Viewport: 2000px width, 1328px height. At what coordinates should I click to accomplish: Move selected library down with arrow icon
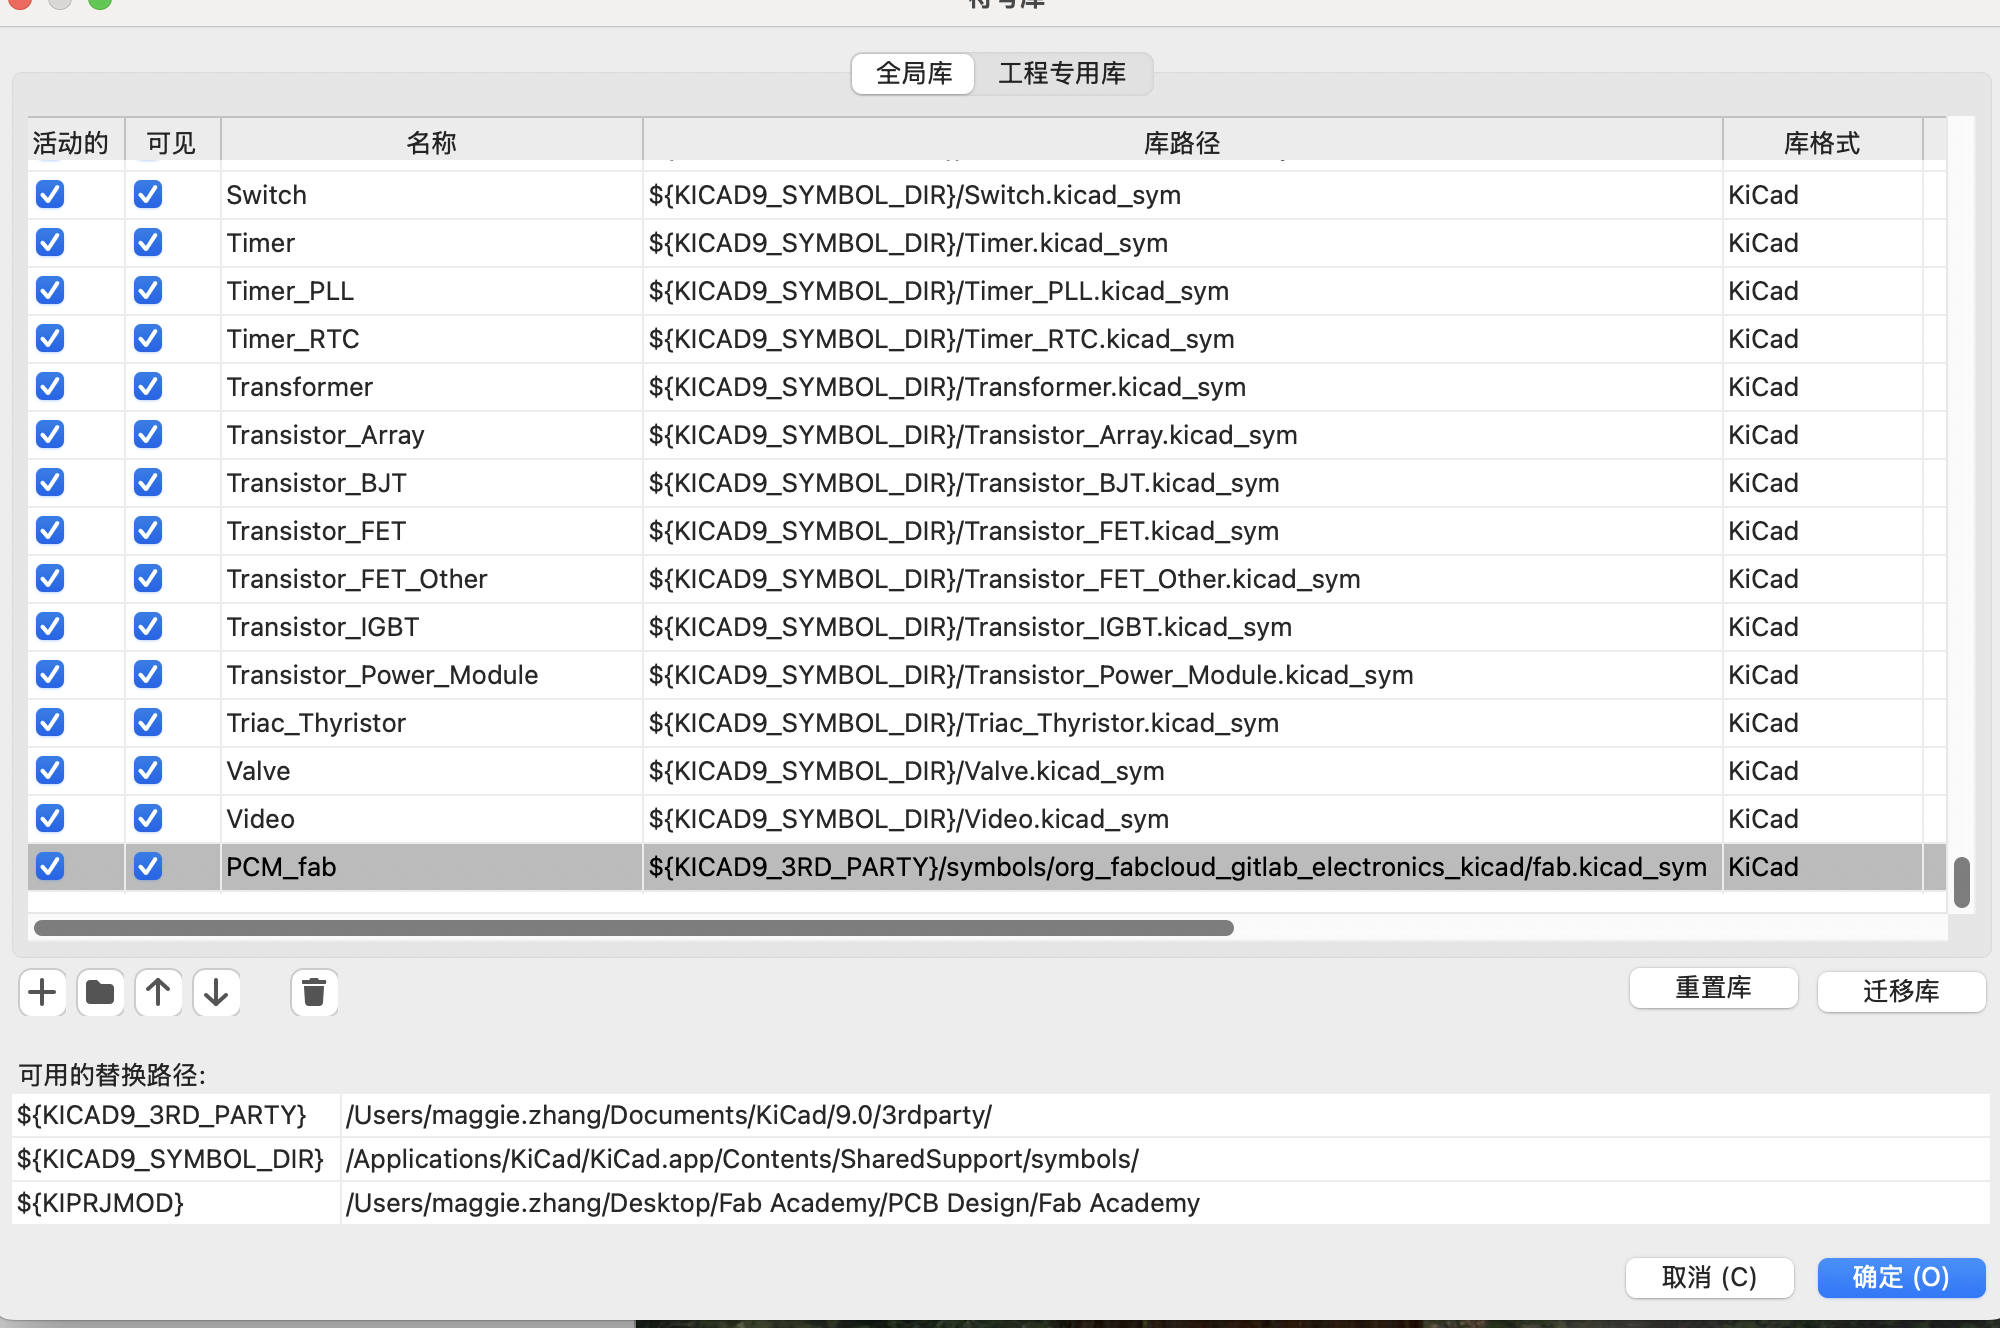[216, 993]
